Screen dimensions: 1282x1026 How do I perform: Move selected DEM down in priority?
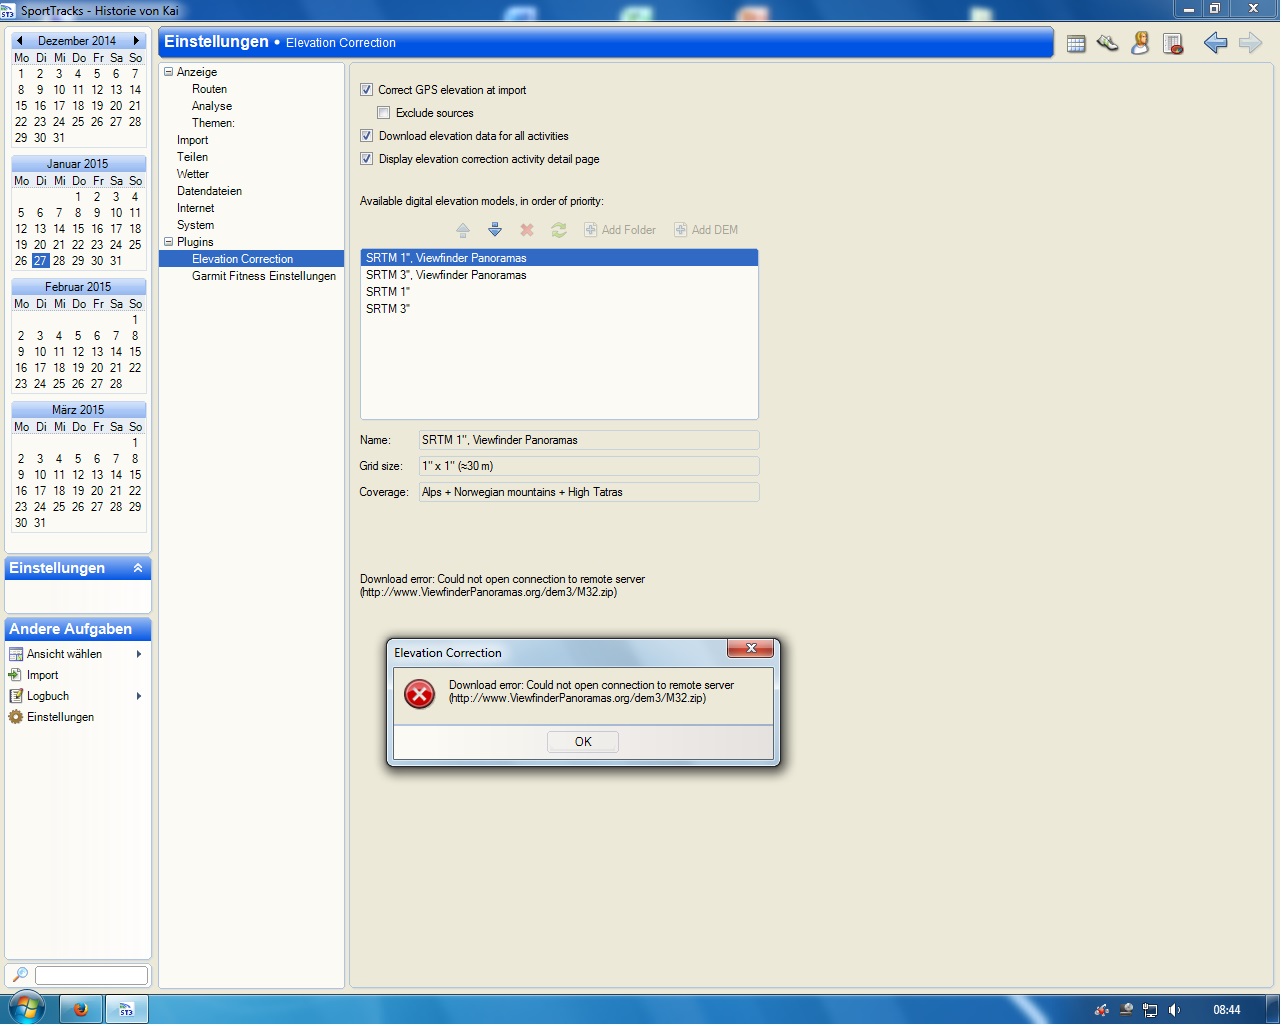(495, 230)
